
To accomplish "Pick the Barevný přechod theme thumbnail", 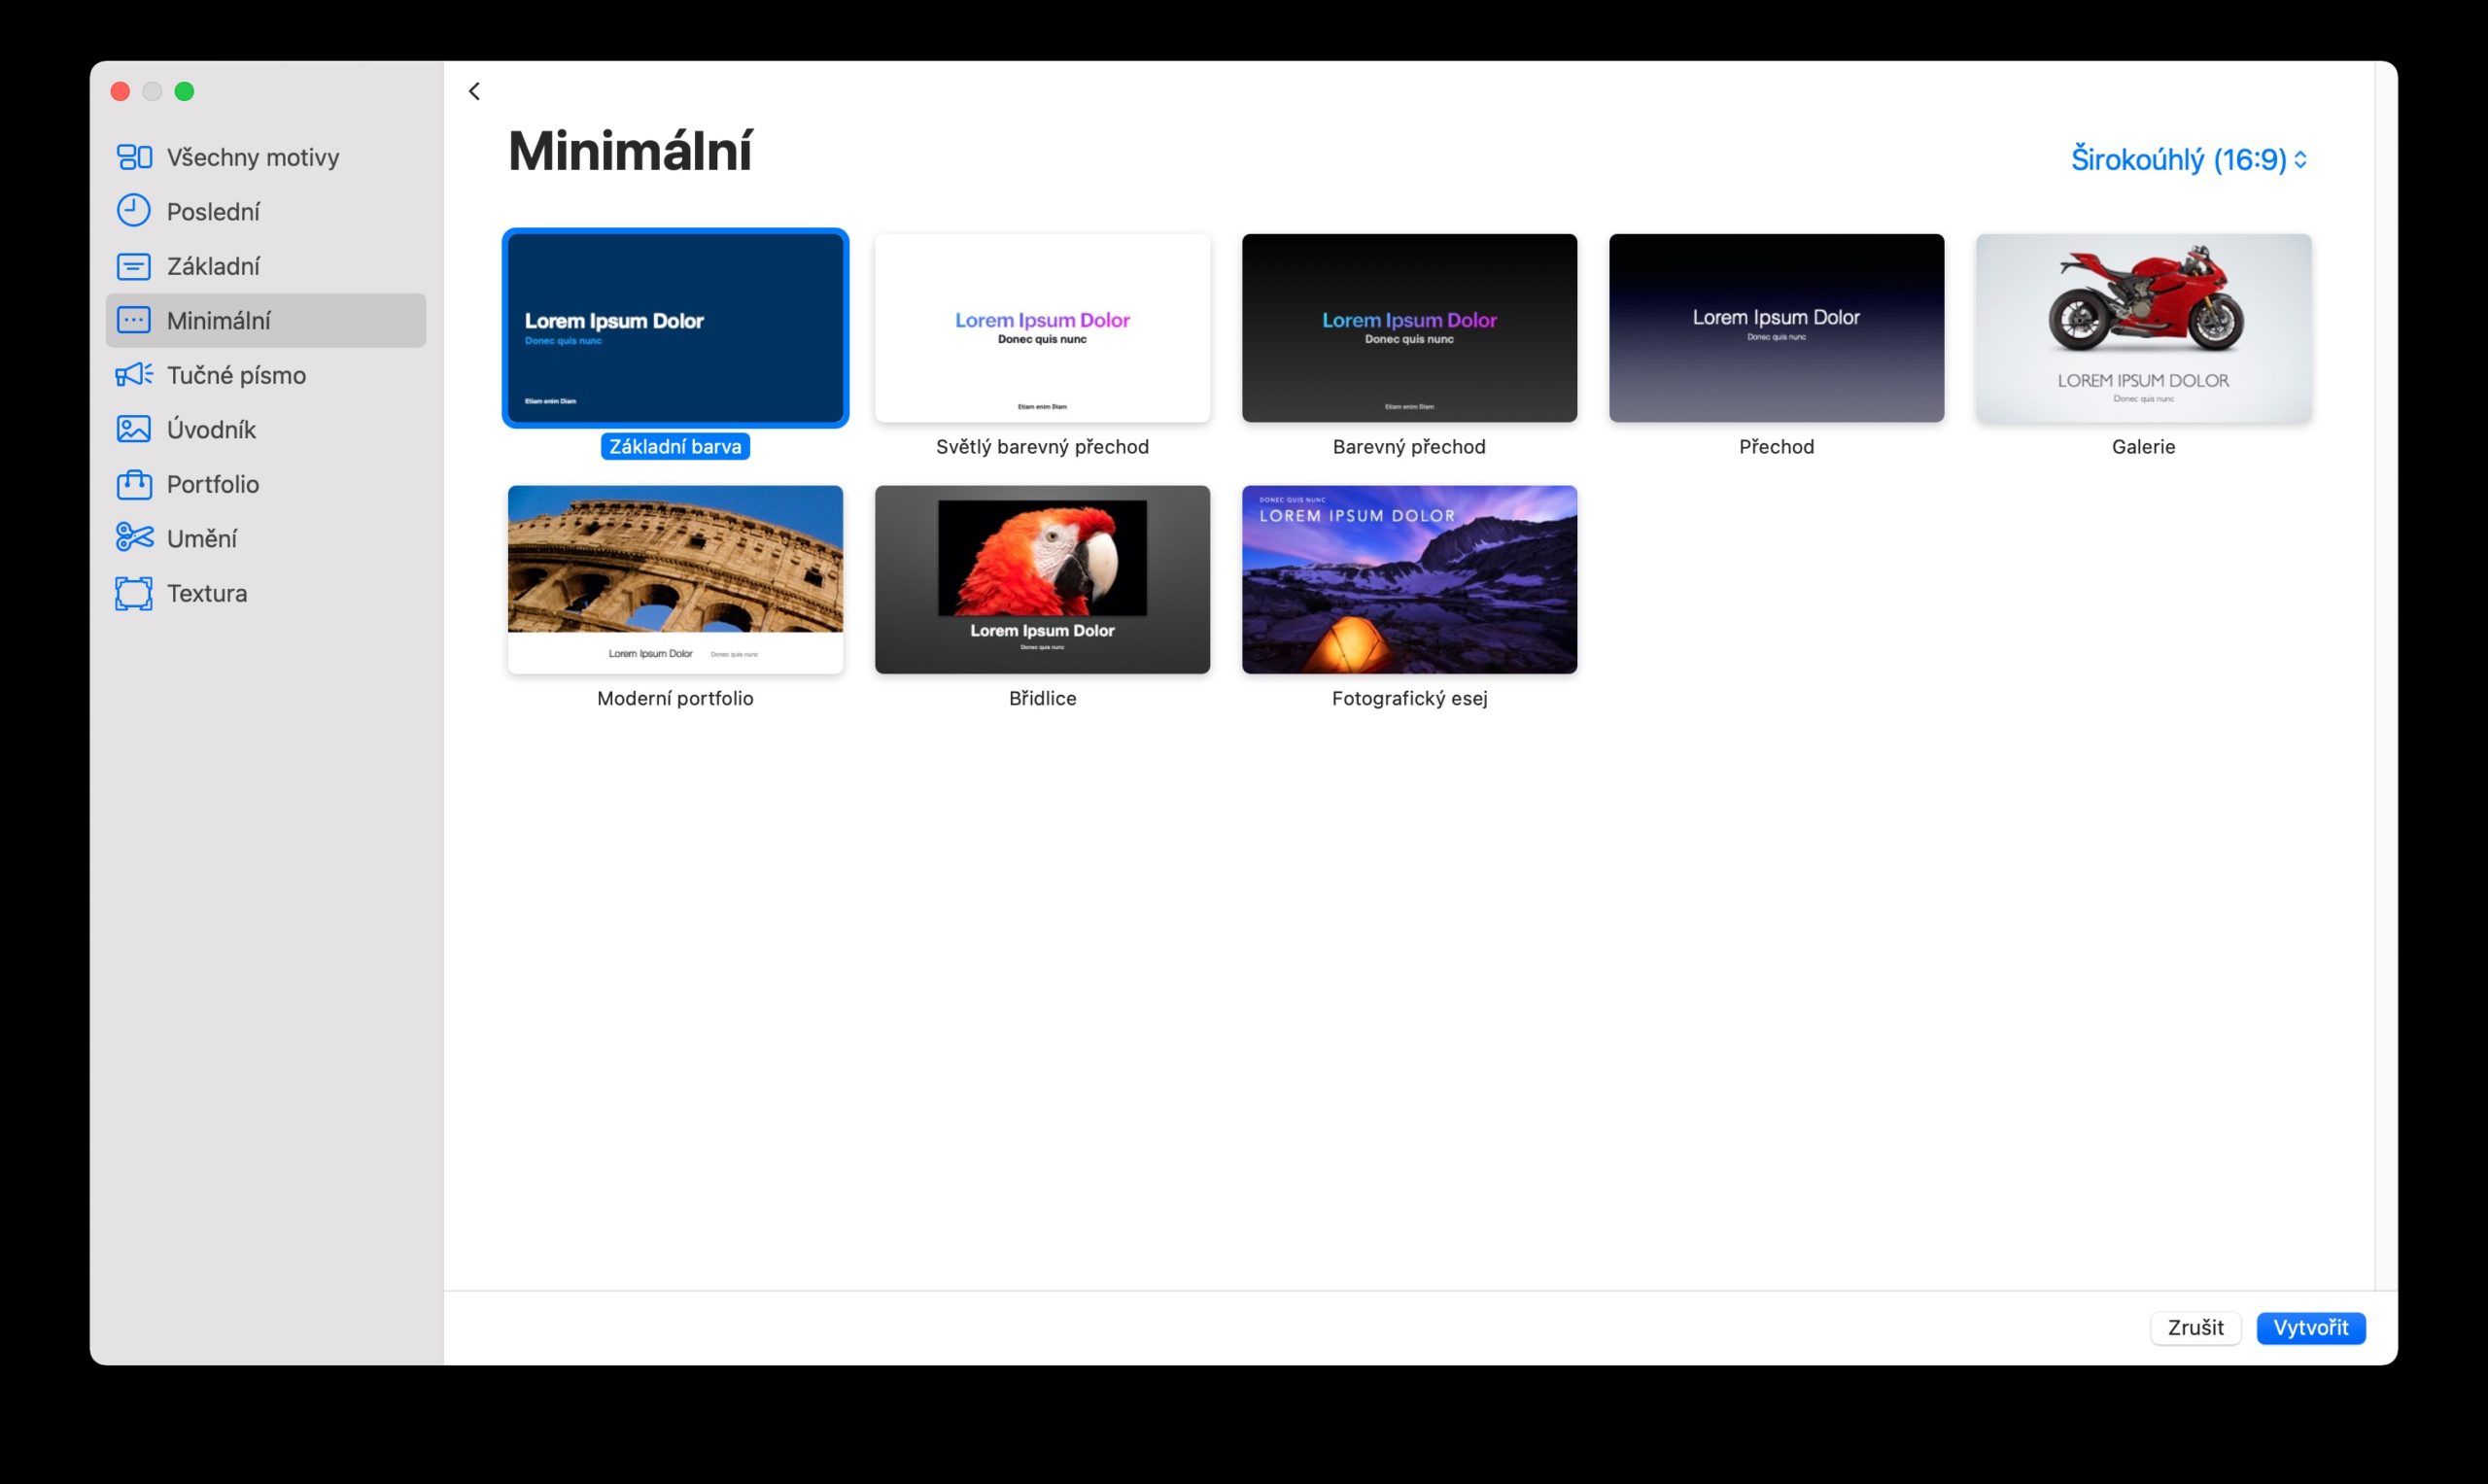I will (1409, 328).
